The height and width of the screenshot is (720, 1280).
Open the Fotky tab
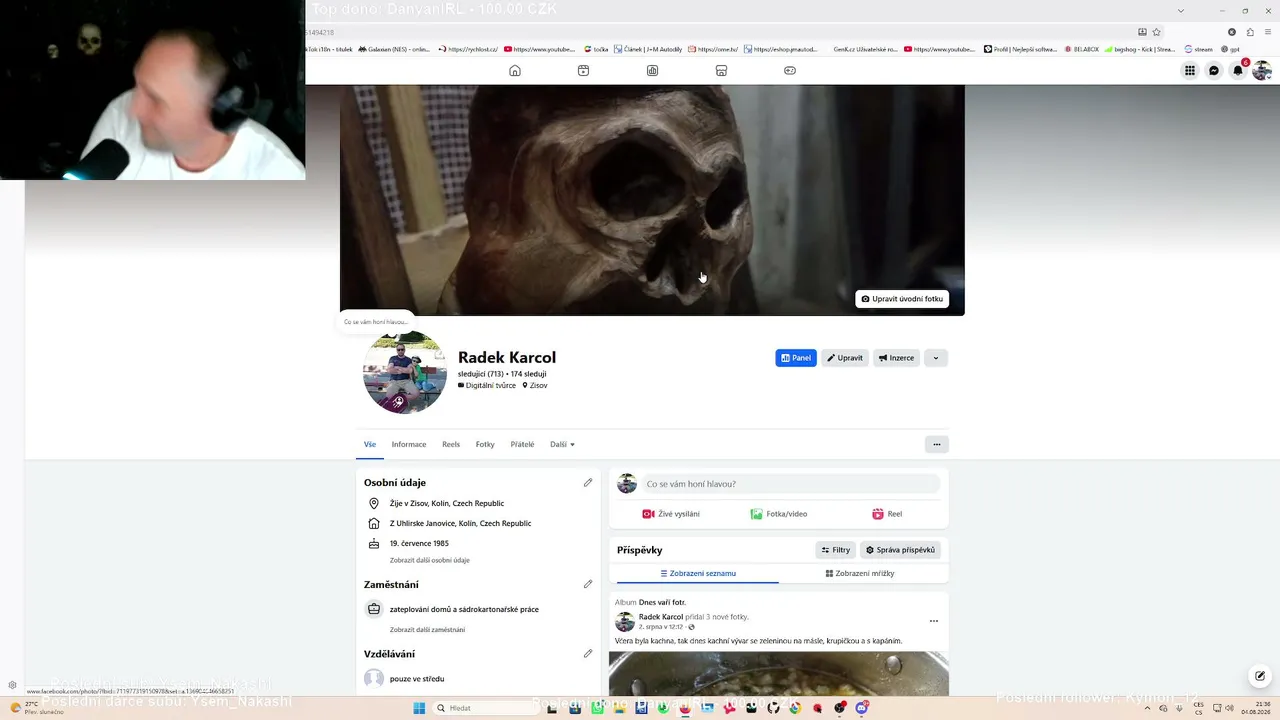coord(485,444)
